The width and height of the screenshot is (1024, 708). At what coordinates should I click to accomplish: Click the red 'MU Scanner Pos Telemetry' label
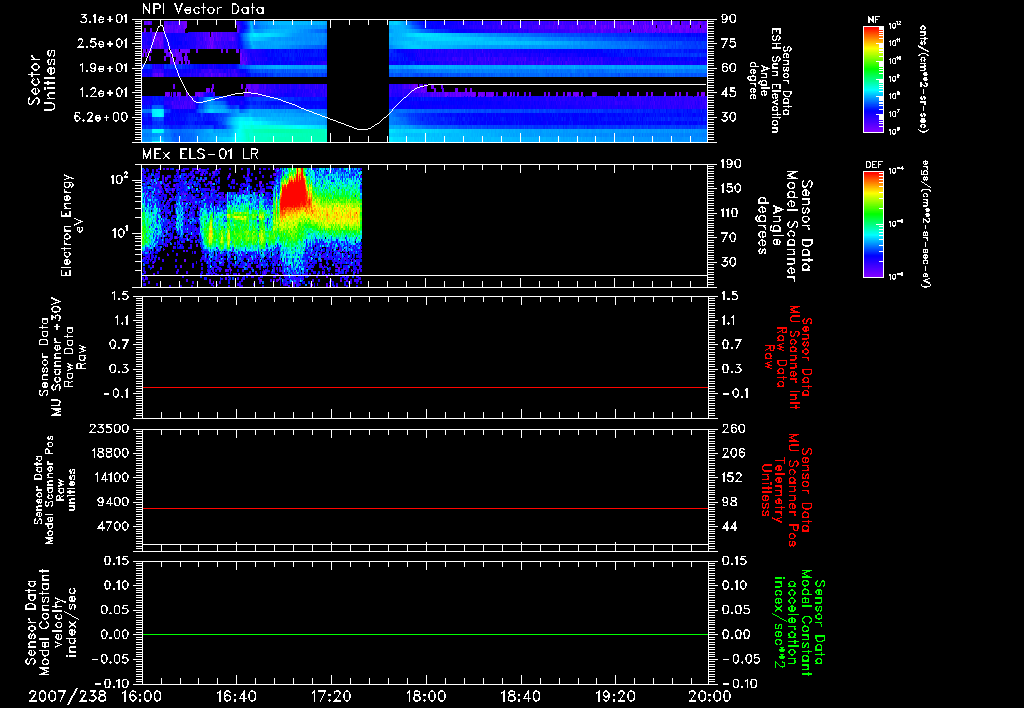(x=786, y=489)
